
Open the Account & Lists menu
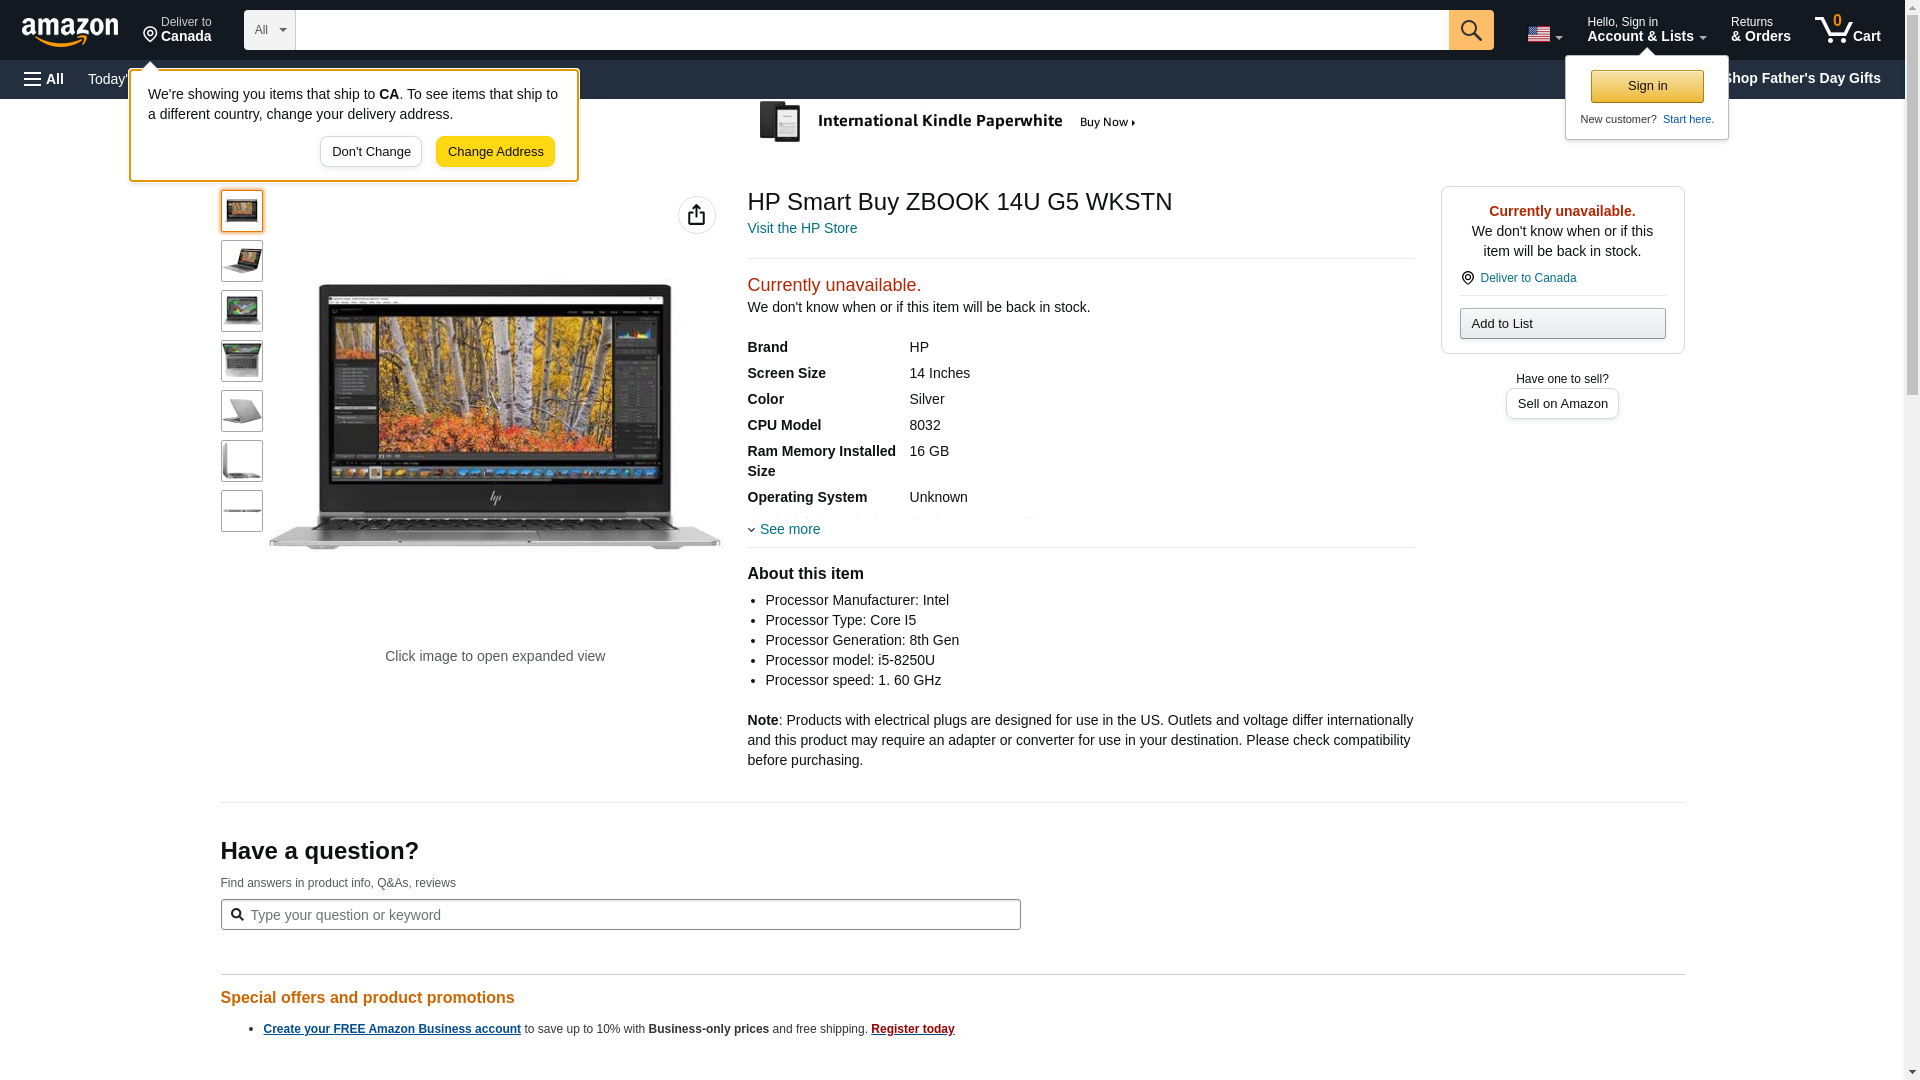(1645, 30)
